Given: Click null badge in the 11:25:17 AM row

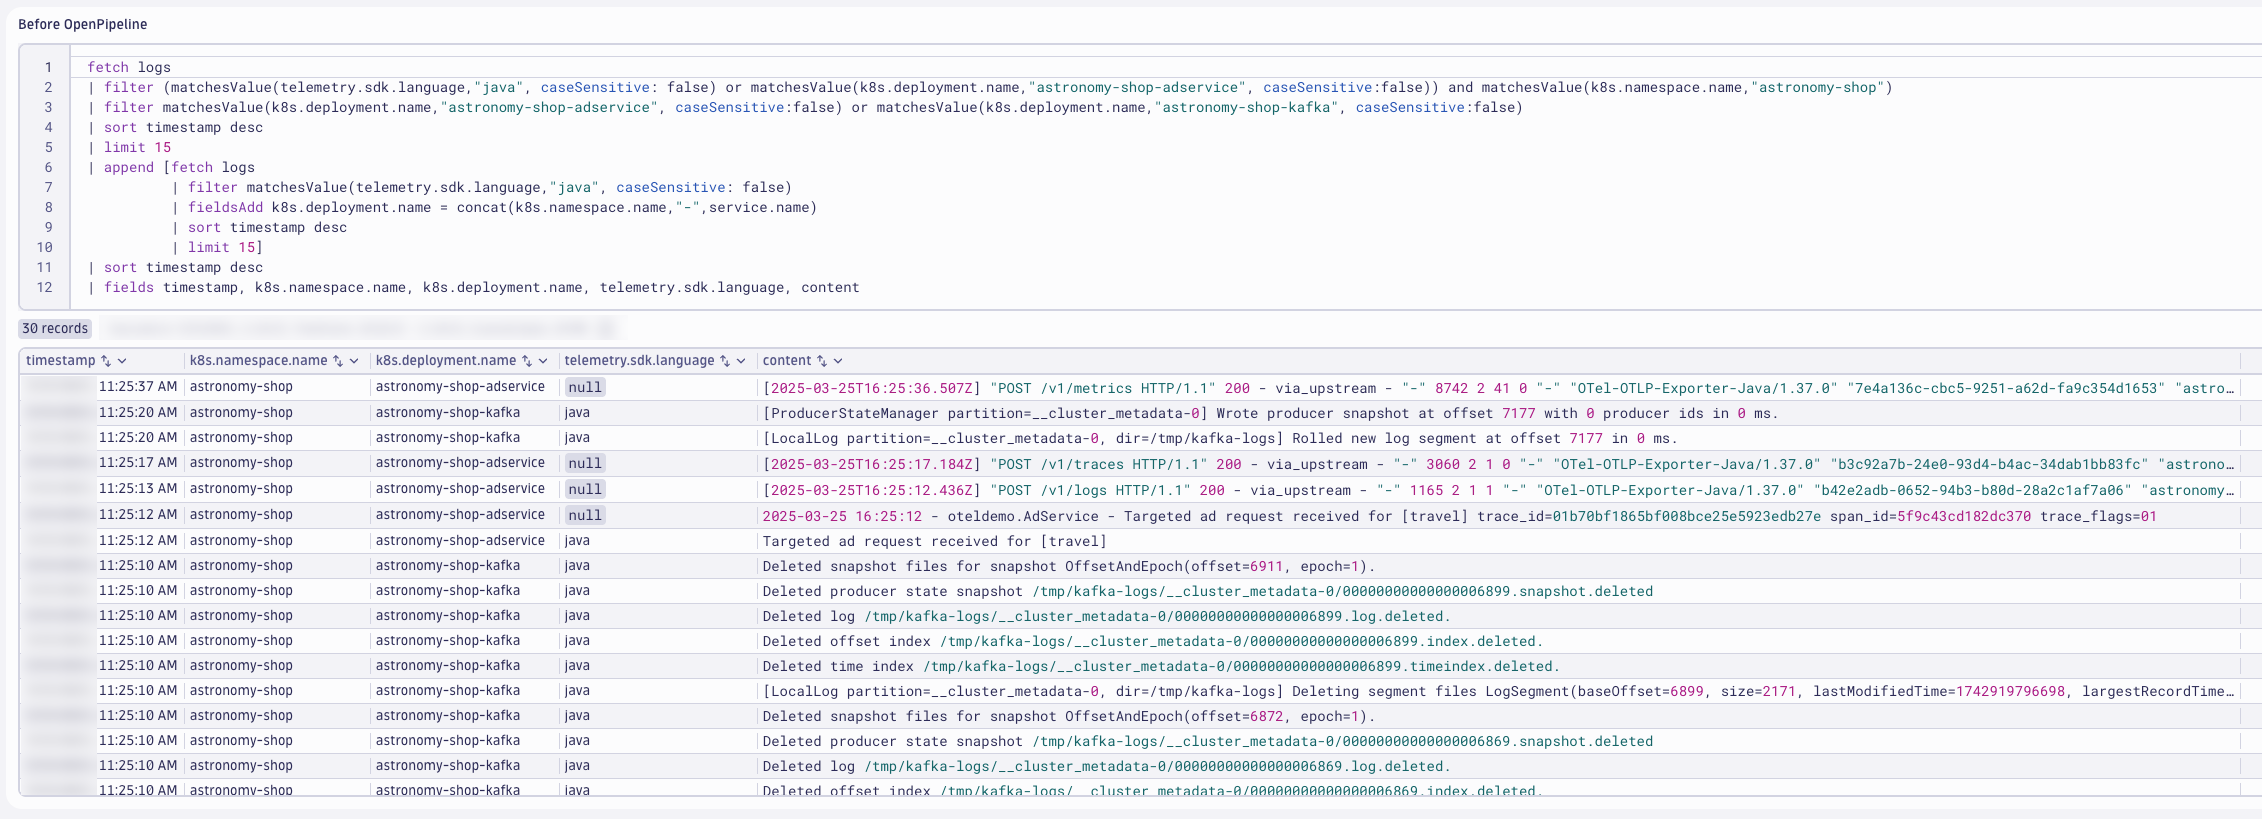Looking at the screenshot, I should click(x=585, y=464).
